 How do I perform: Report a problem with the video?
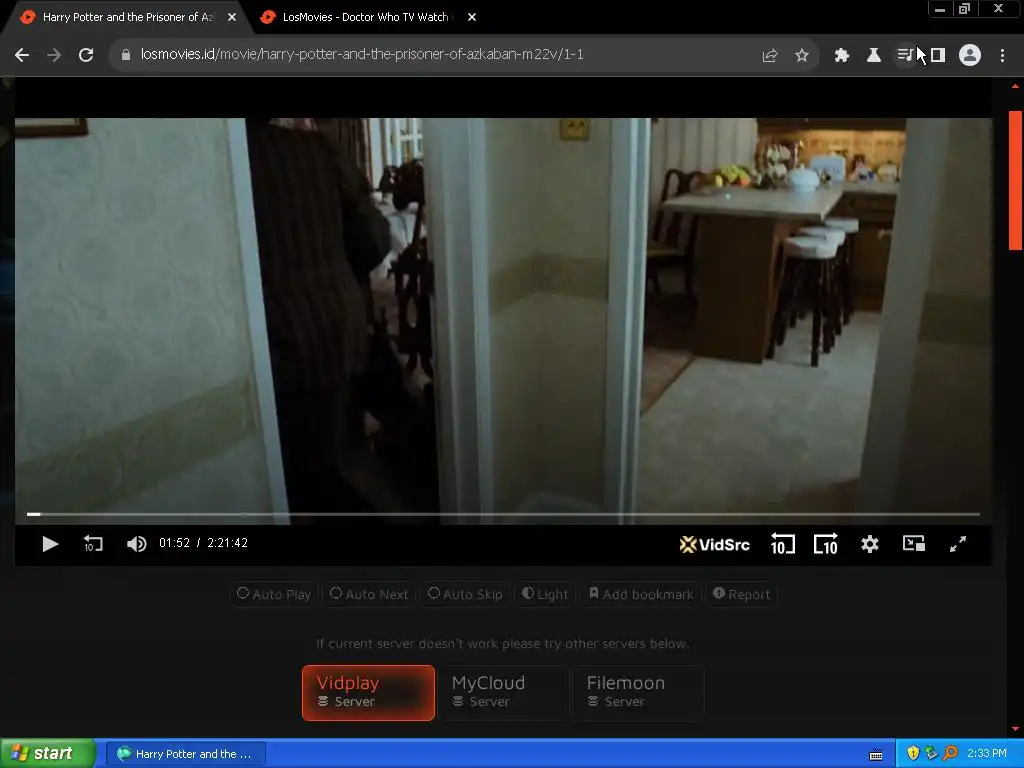[741, 594]
